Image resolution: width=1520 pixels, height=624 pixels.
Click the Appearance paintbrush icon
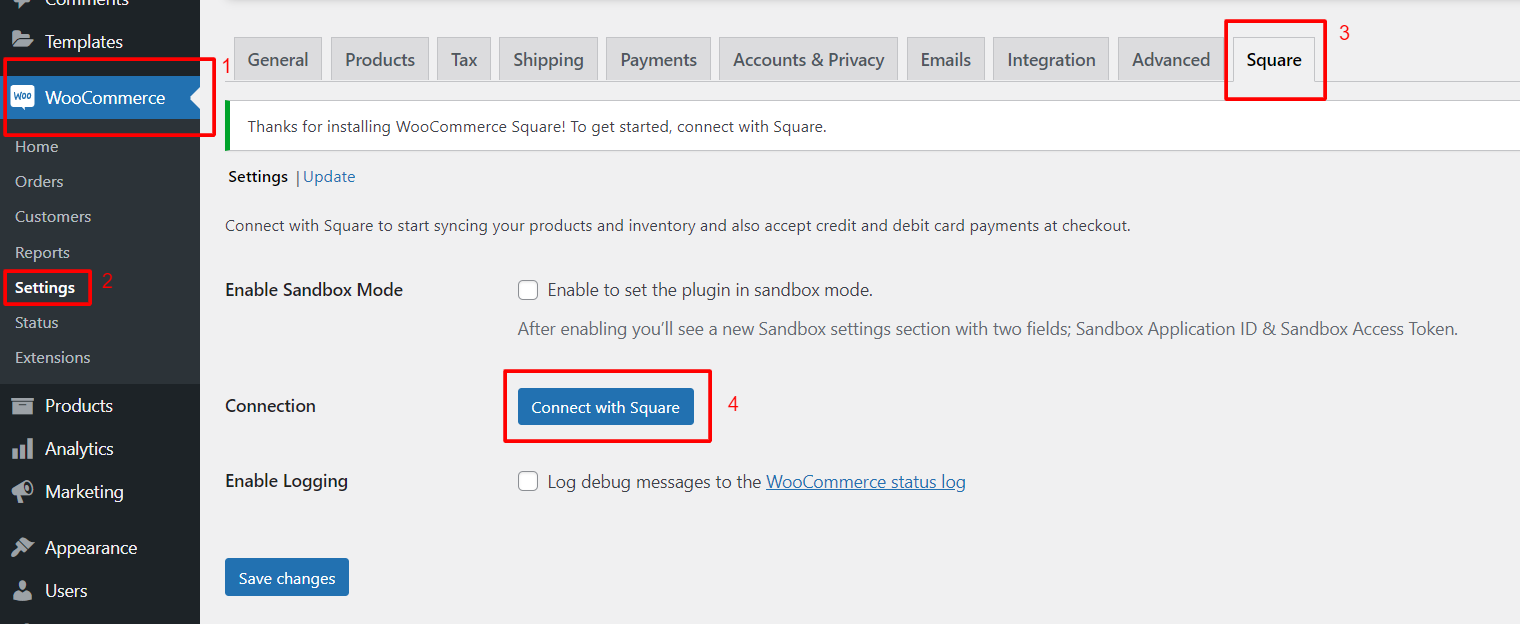[x=22, y=548]
